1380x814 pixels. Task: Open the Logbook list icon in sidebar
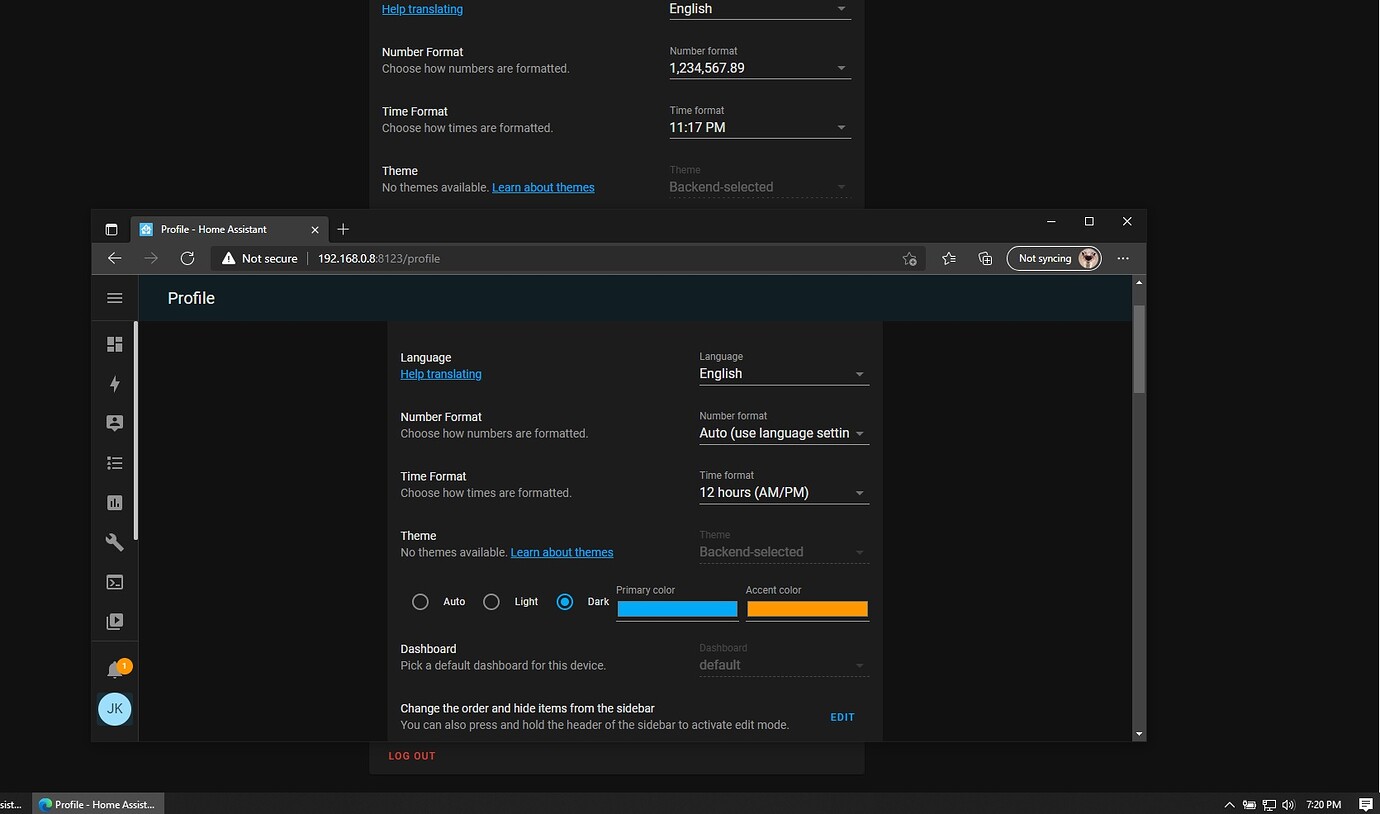pyautogui.click(x=115, y=463)
